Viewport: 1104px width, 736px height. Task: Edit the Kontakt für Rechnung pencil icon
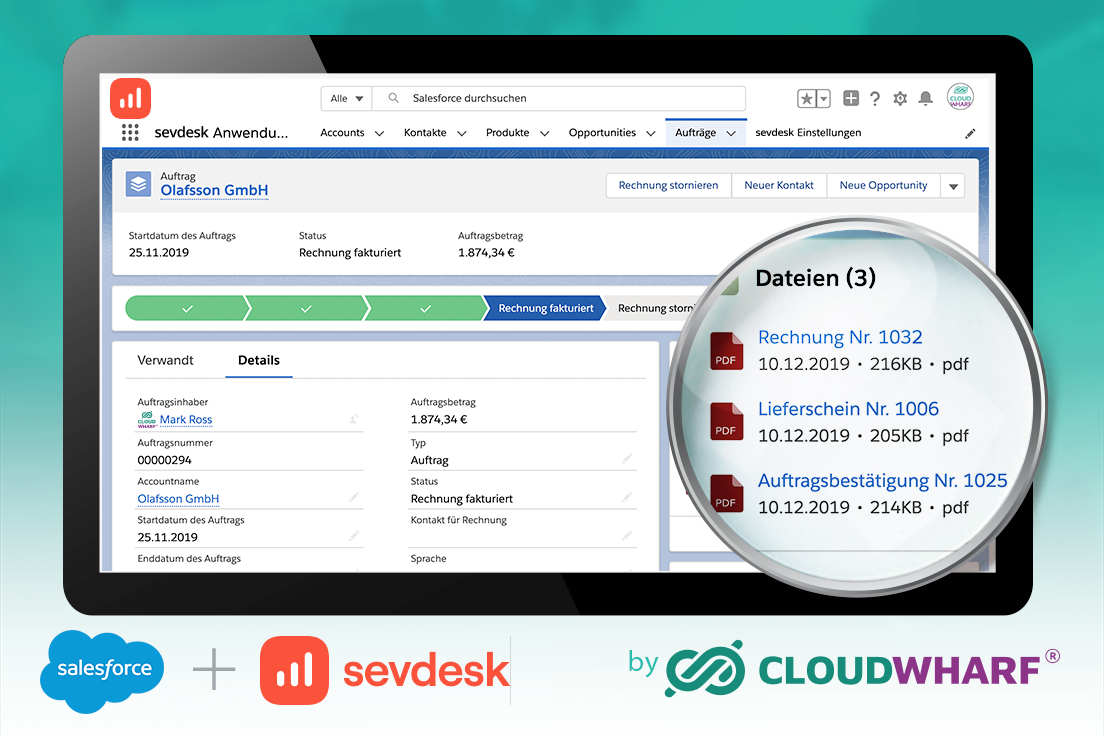627,537
